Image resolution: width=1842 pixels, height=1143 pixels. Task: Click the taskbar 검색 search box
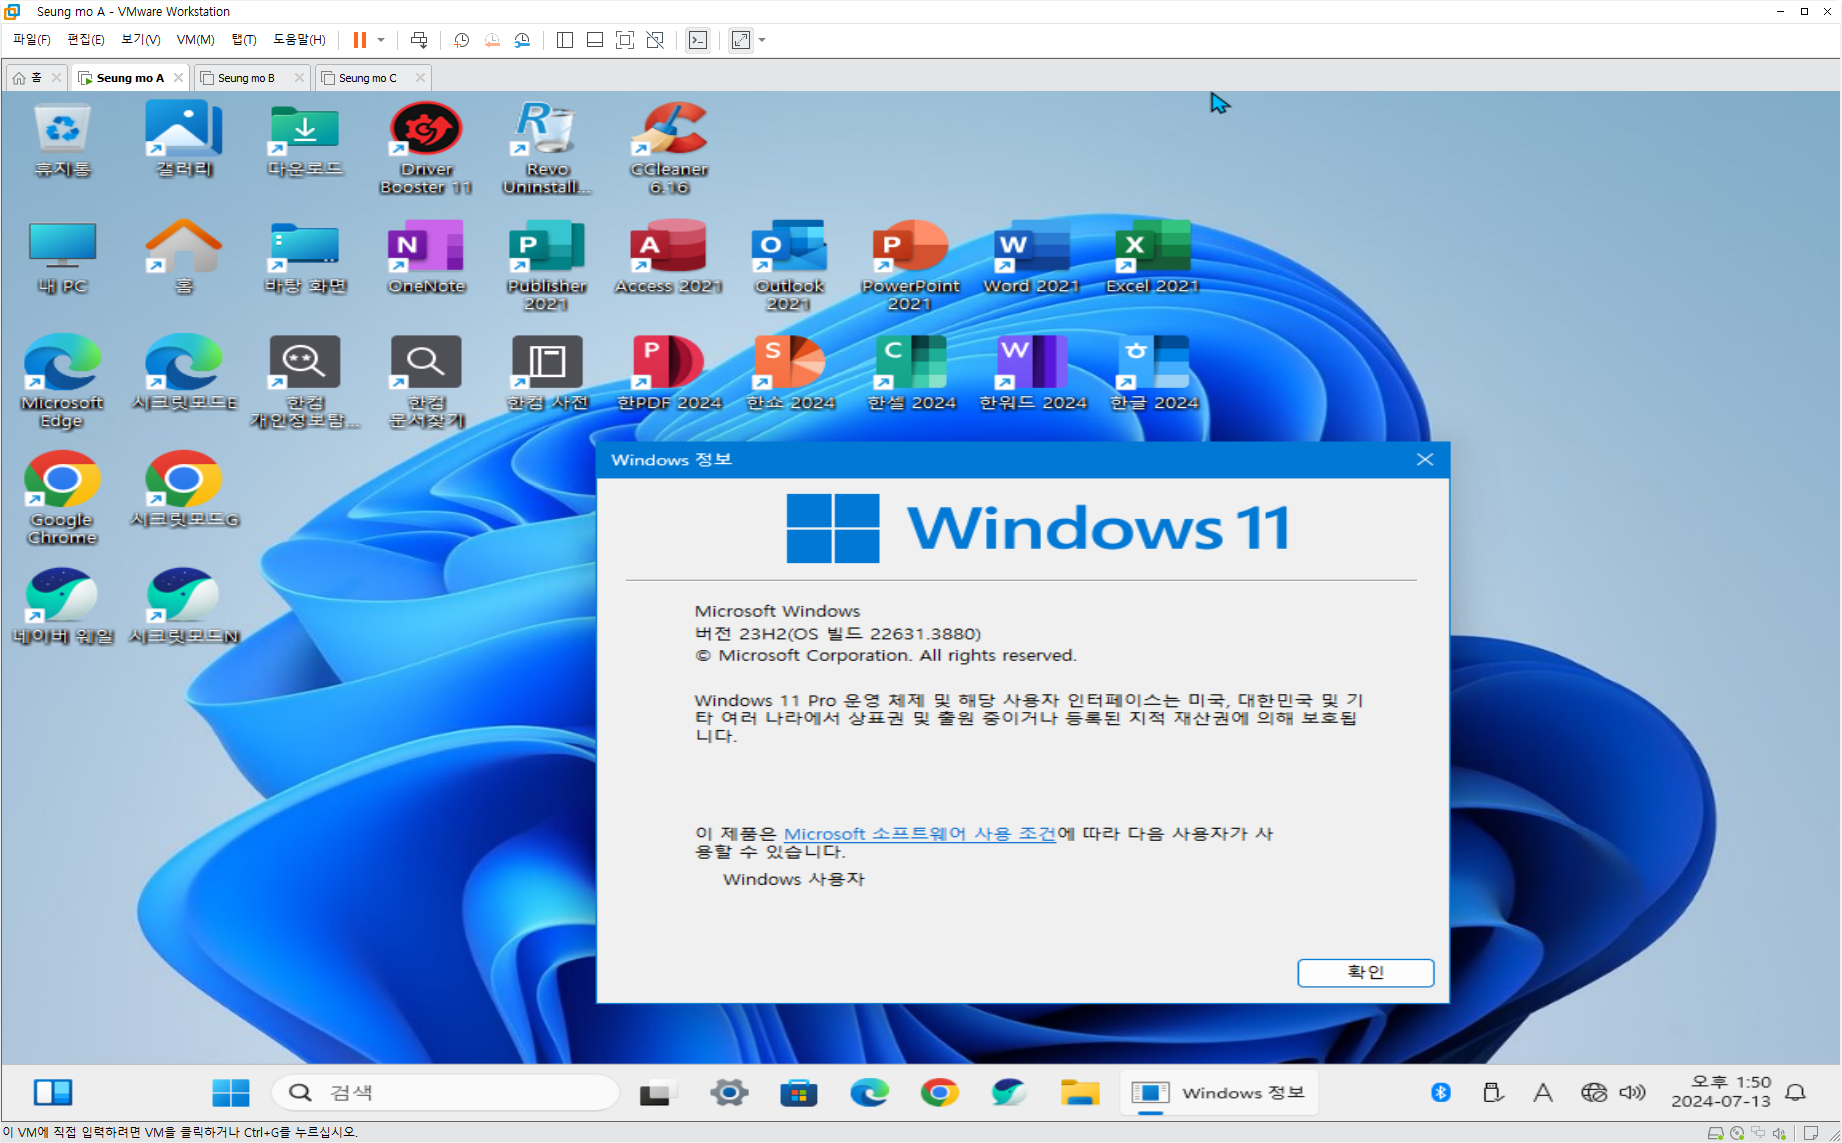[446, 1092]
